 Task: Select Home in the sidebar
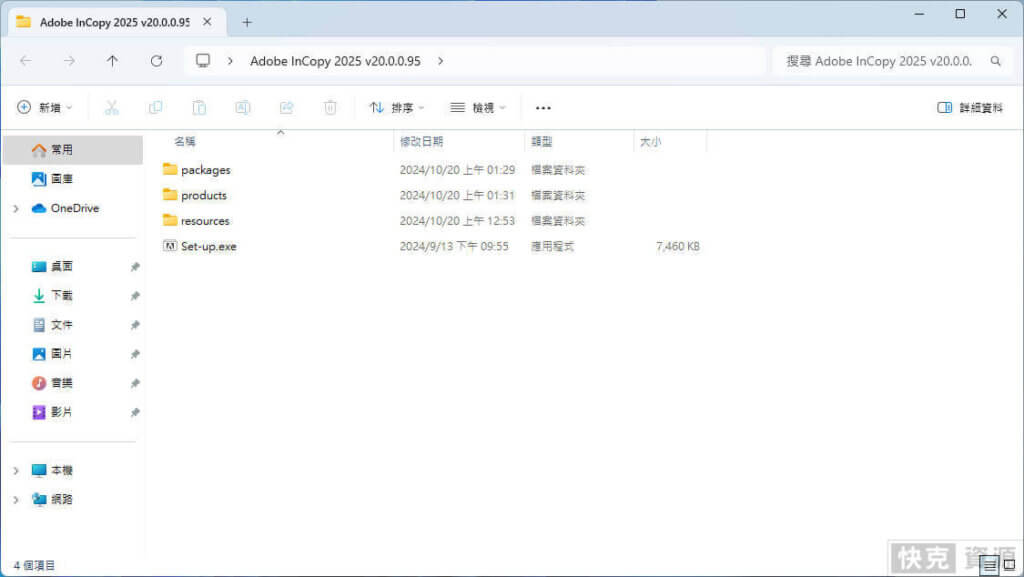click(x=72, y=150)
